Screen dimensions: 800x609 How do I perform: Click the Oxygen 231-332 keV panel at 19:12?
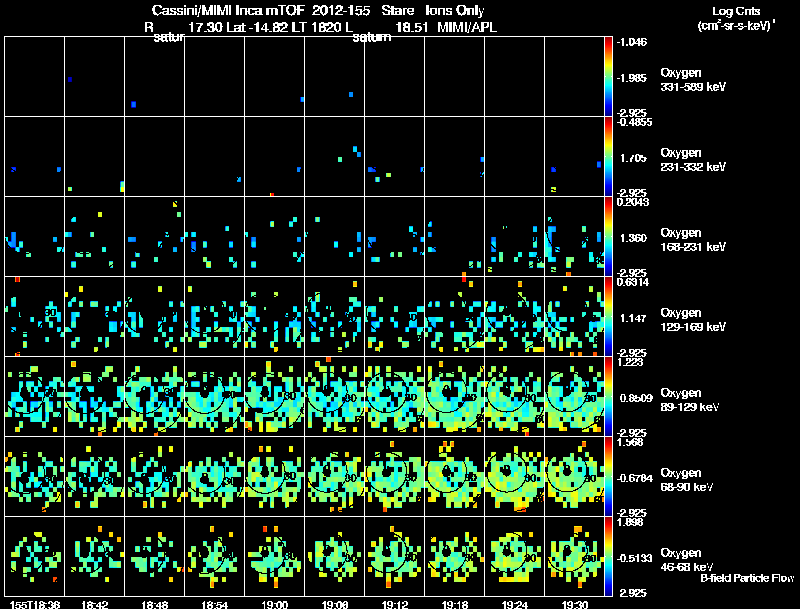coord(394,156)
